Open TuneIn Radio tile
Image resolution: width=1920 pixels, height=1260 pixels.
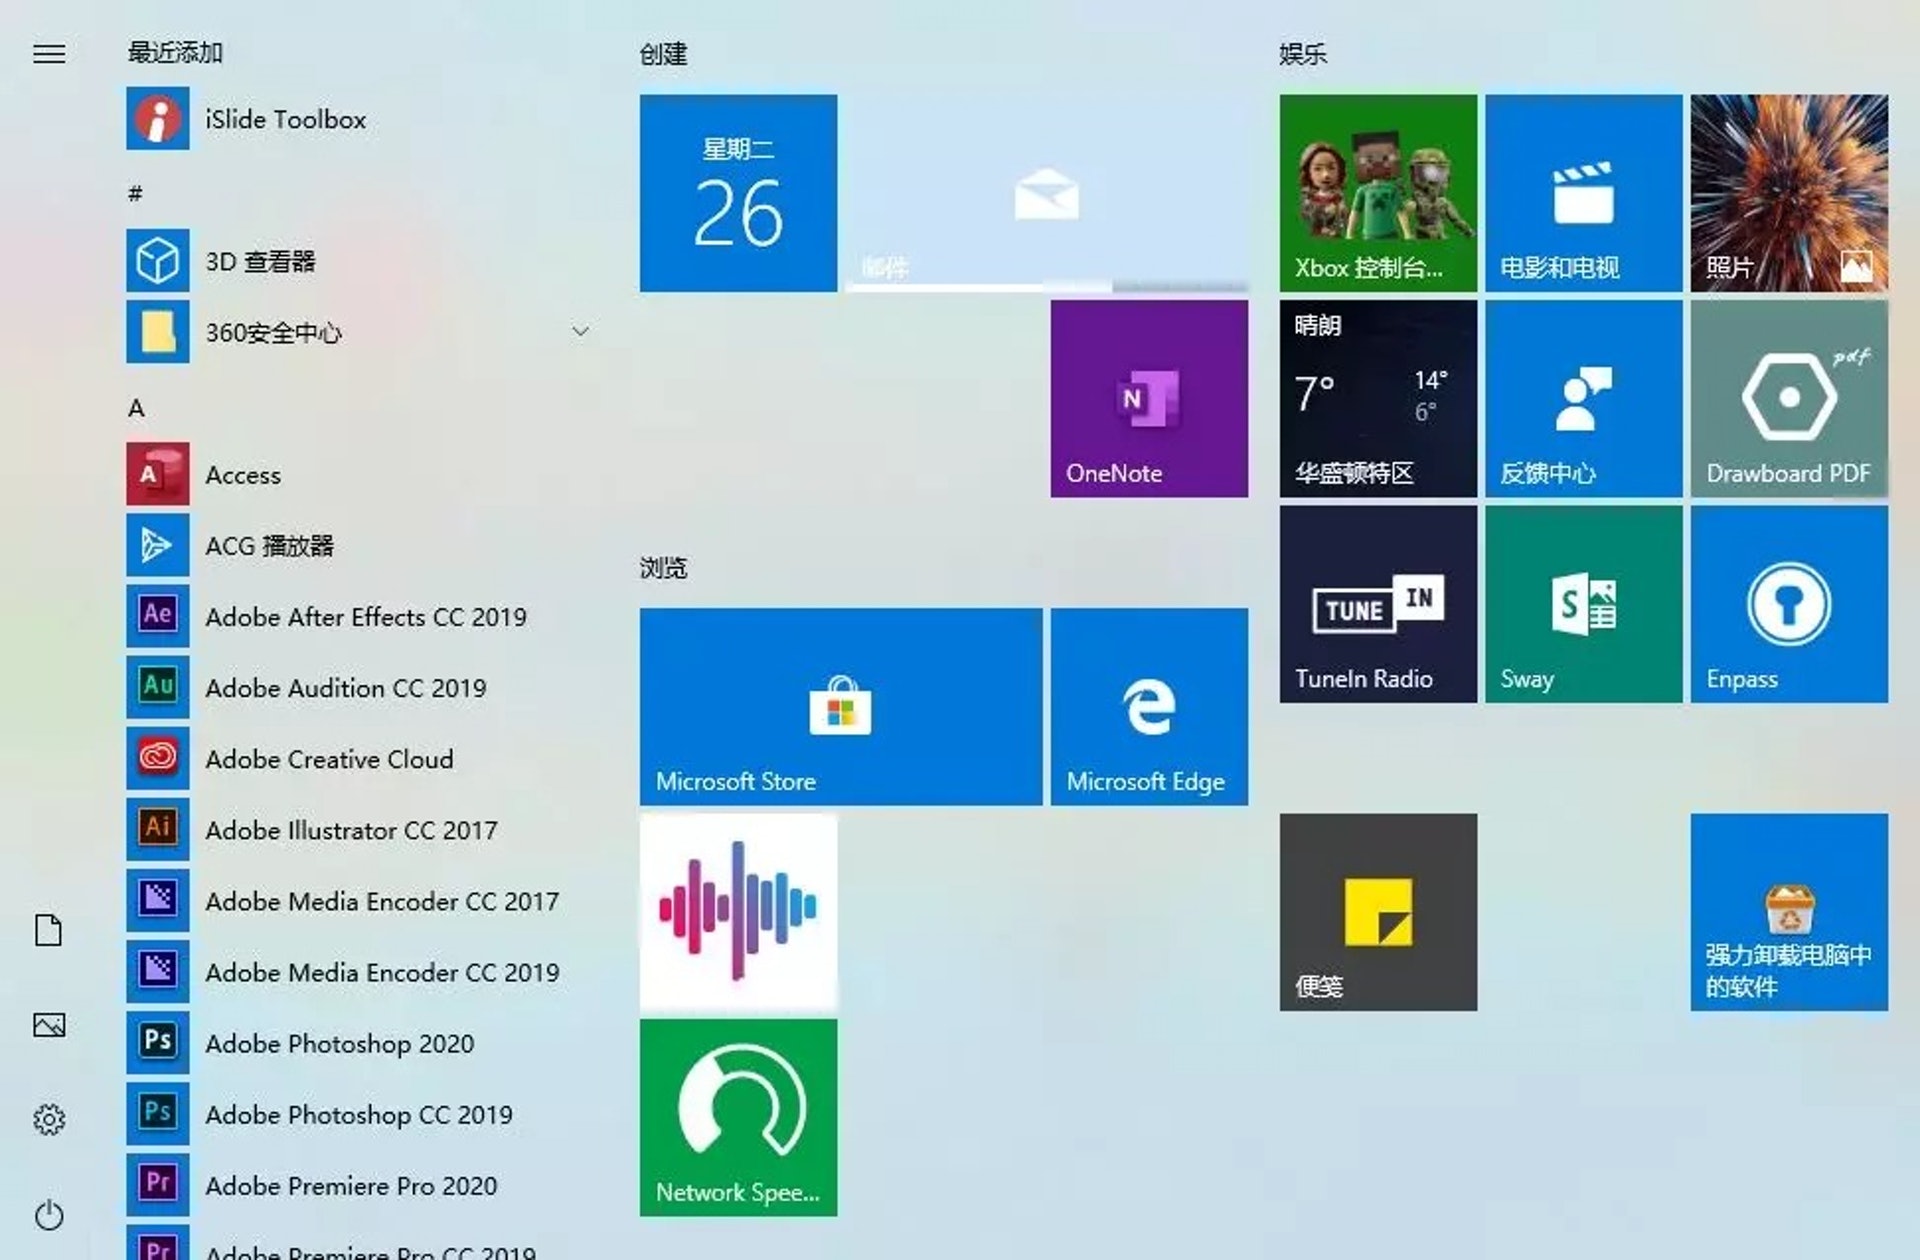click(x=1377, y=604)
